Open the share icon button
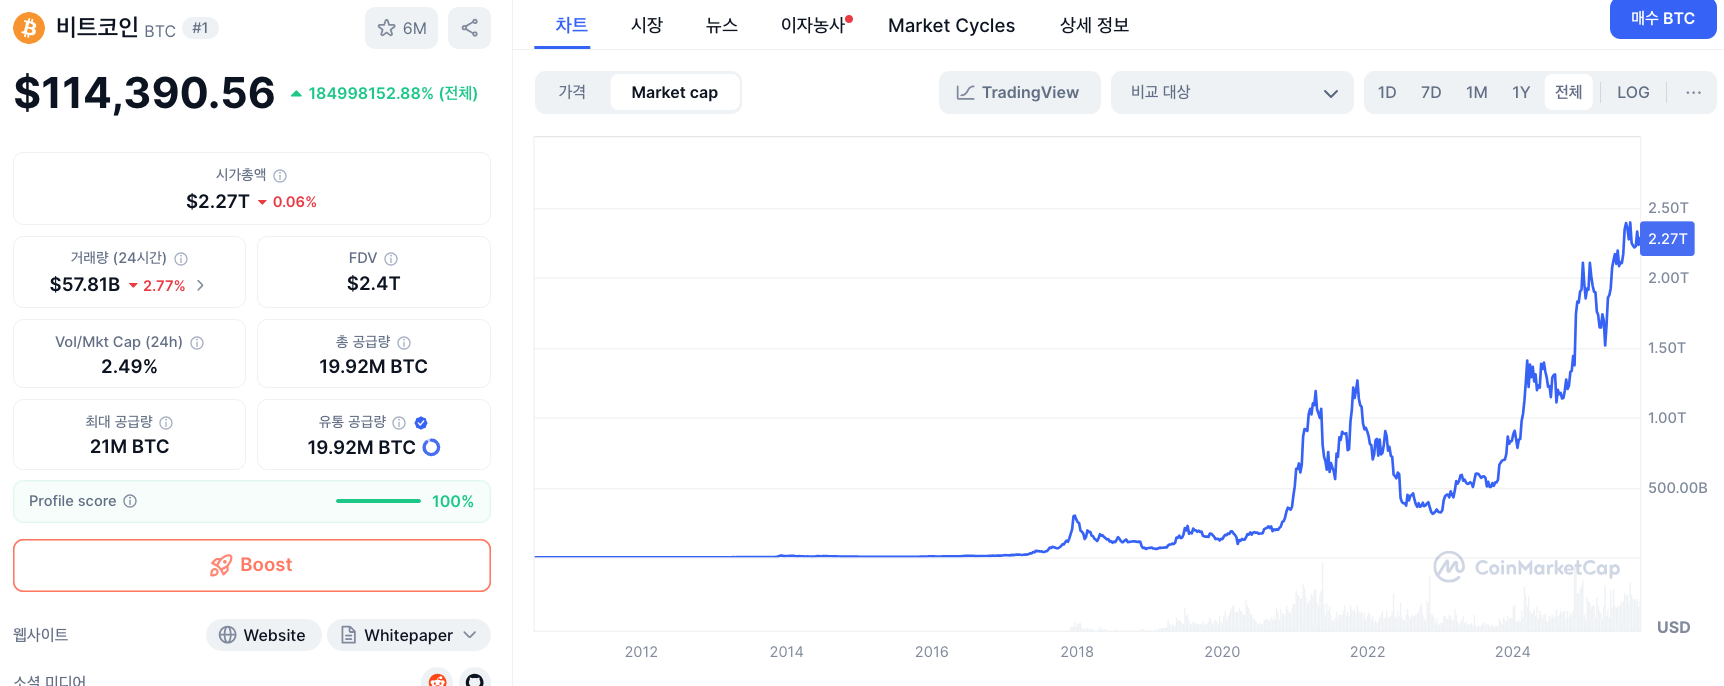 click(x=469, y=28)
